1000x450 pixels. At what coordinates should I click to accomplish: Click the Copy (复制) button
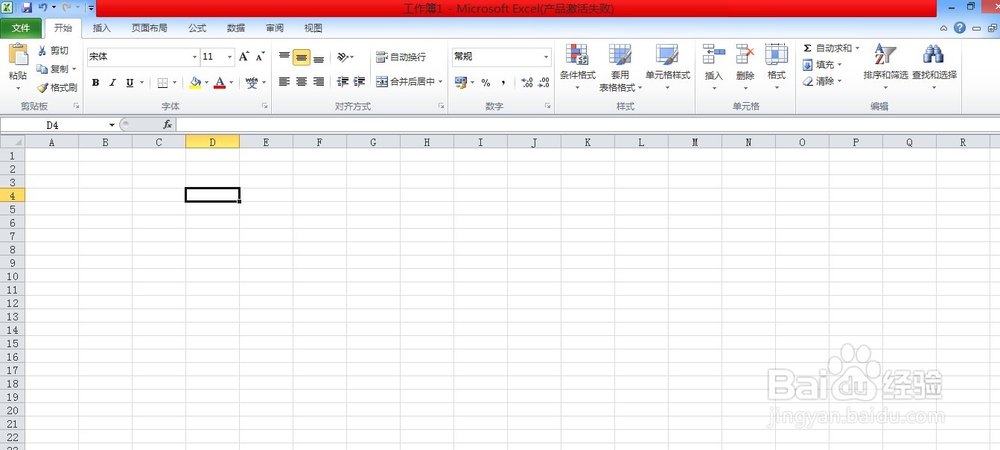[x=52, y=69]
